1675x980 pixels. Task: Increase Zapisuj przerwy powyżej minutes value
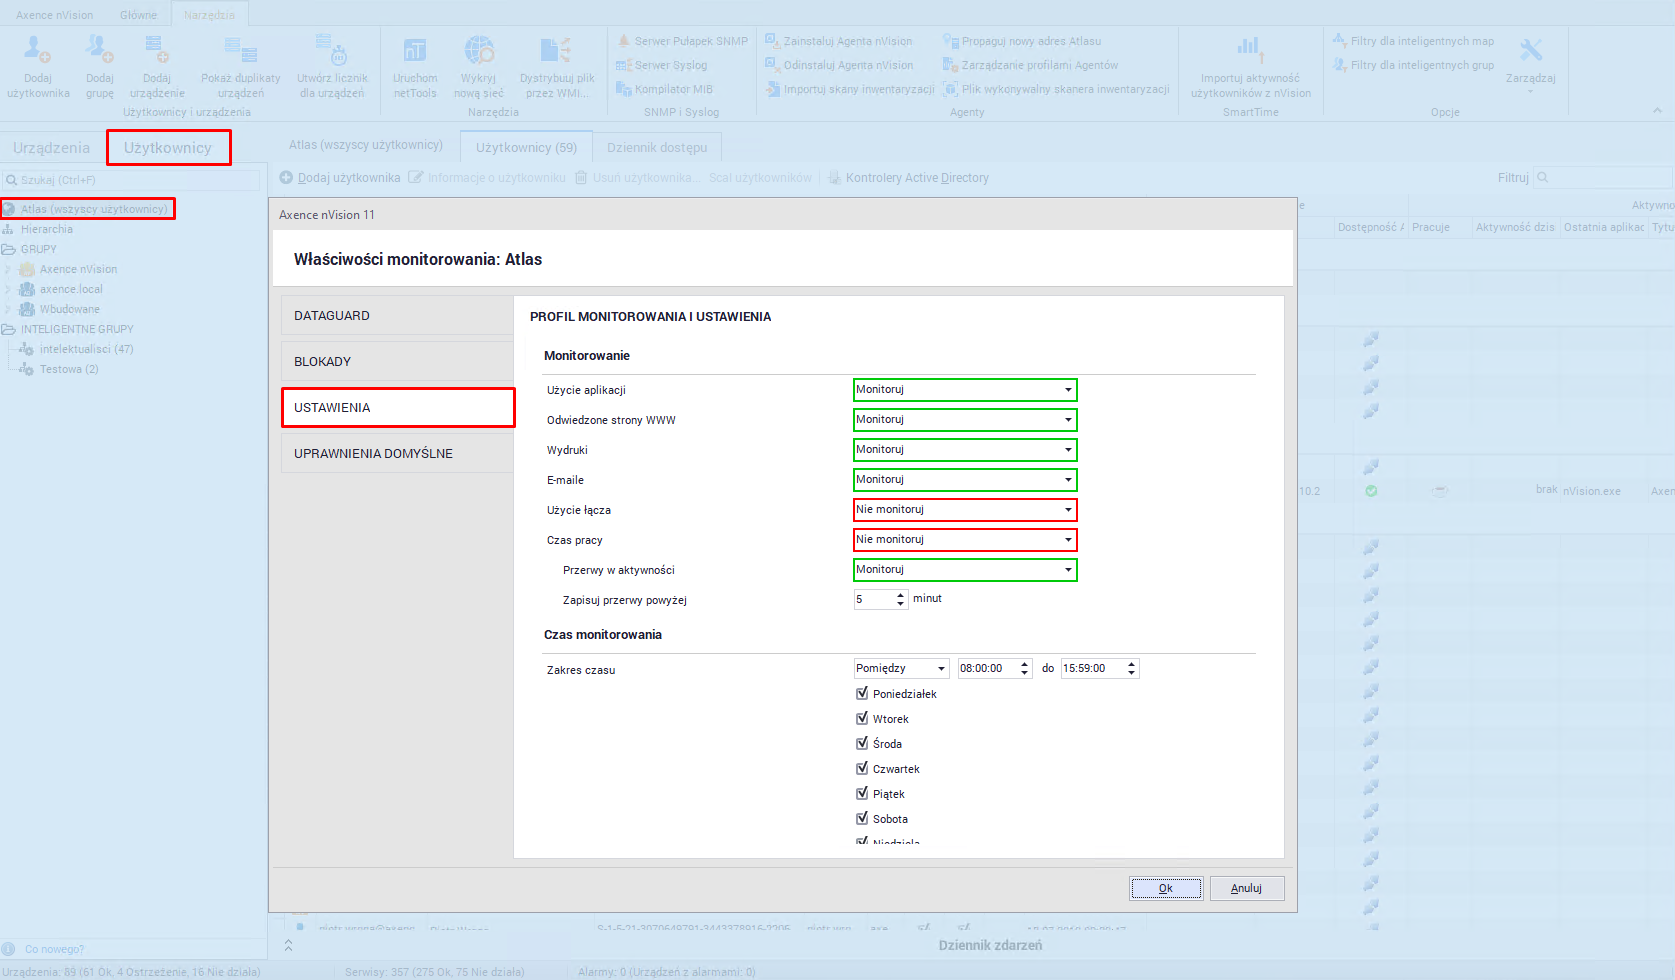pyautogui.click(x=901, y=595)
